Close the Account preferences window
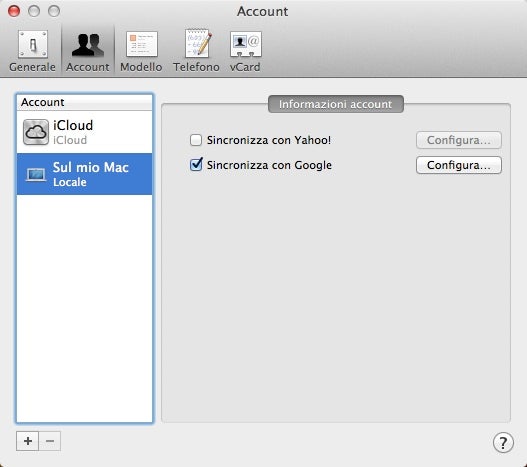Viewport: 527px width, 467px height. point(14,11)
